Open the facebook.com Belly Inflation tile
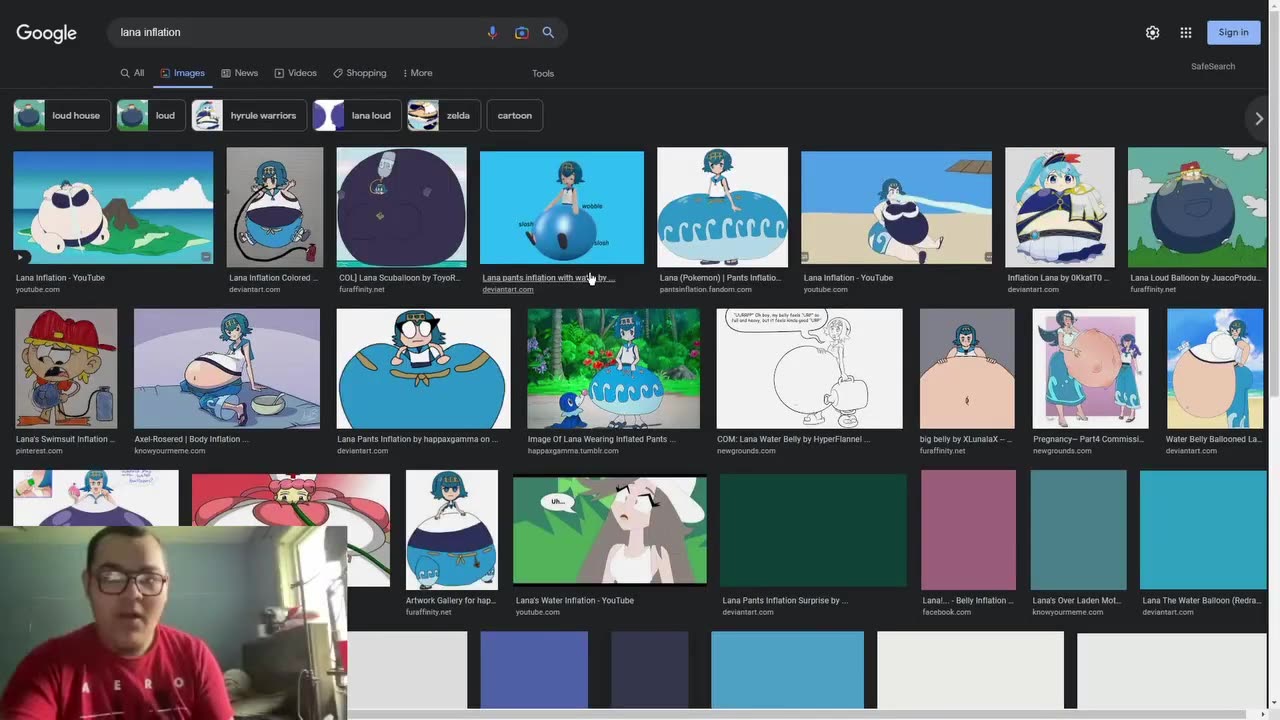 968,530
